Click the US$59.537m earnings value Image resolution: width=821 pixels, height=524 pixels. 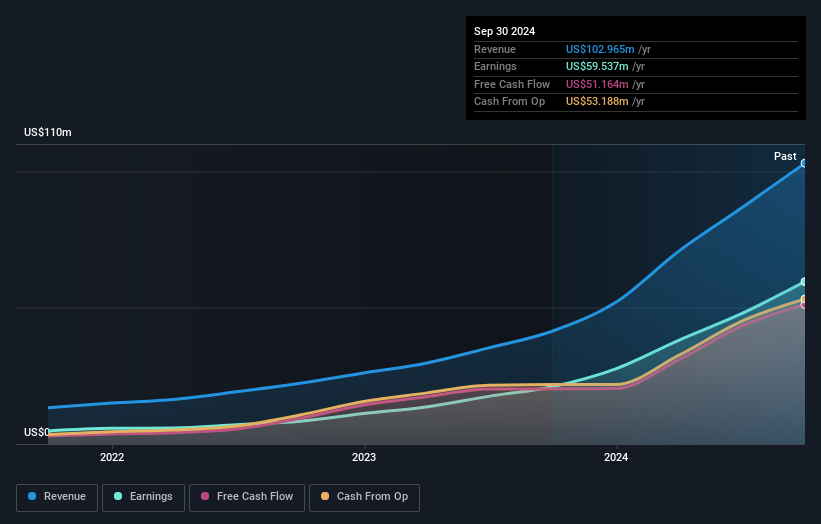(597, 66)
